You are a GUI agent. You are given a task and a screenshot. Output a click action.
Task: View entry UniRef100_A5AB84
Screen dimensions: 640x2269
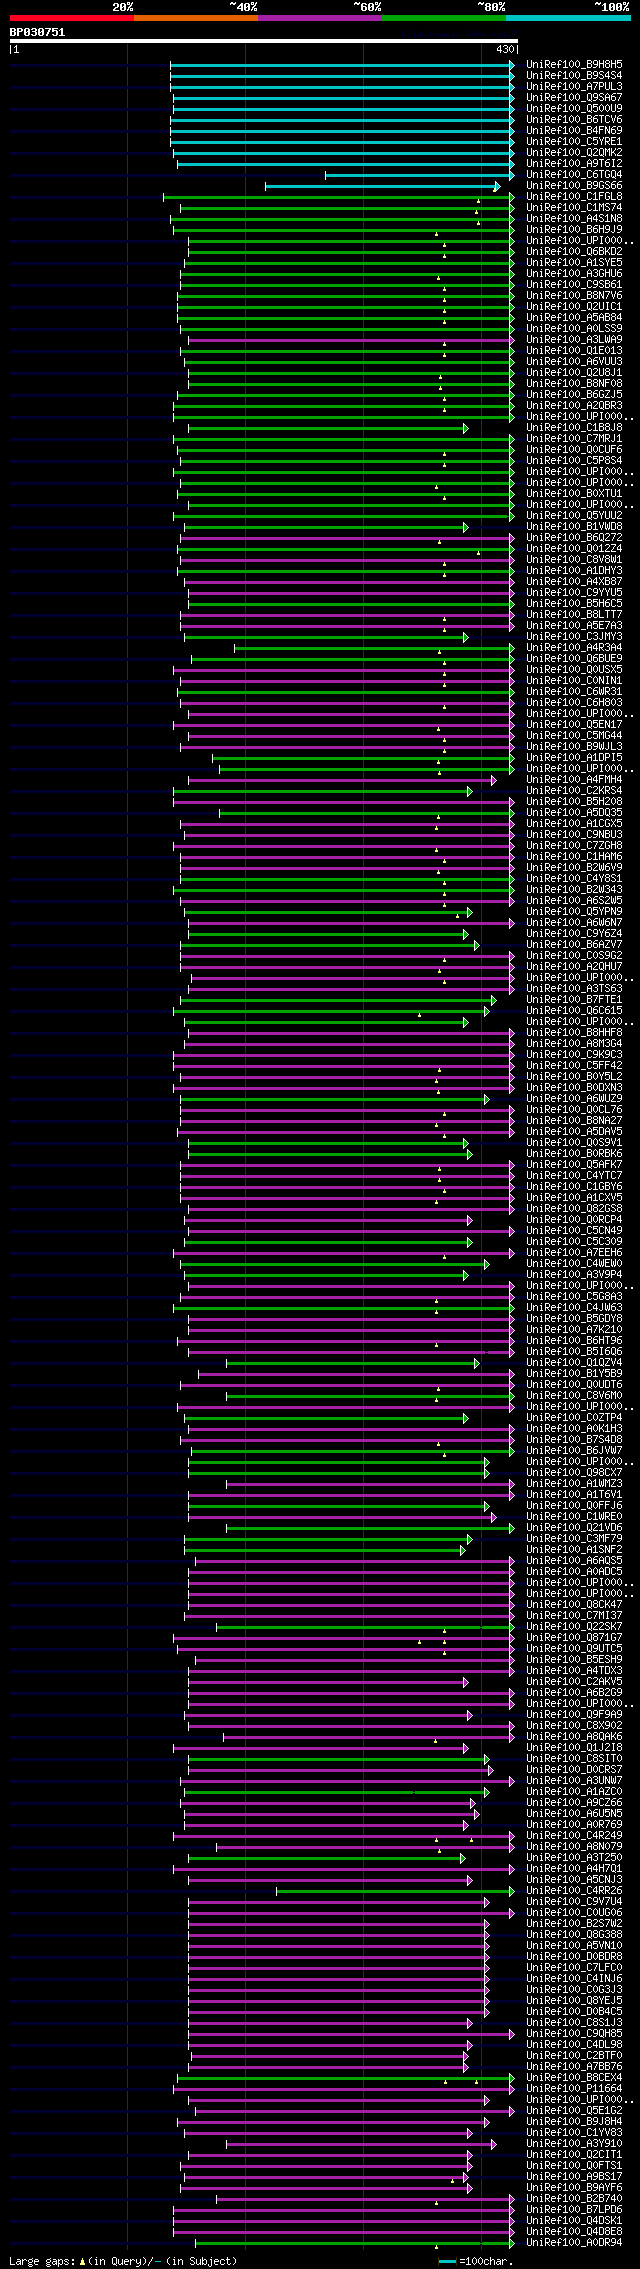574,317
